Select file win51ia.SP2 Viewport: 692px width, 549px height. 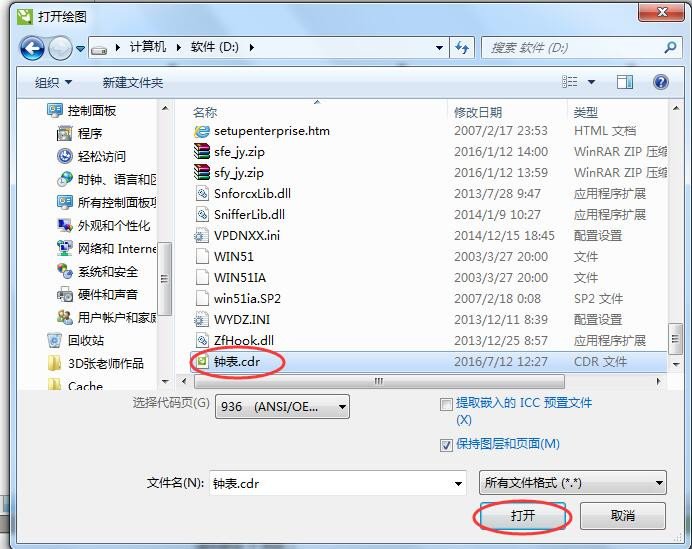pos(247,299)
